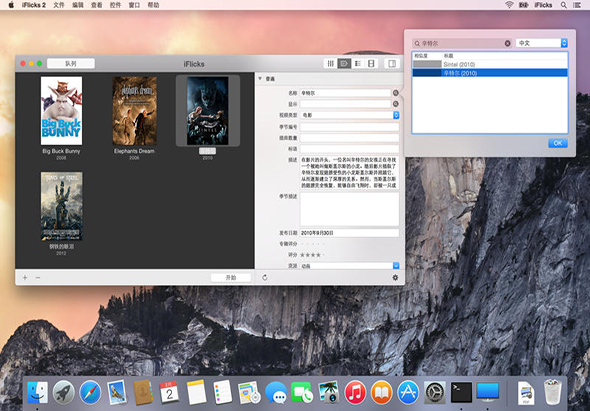
Task: Click the popover search field
Action: point(462,43)
